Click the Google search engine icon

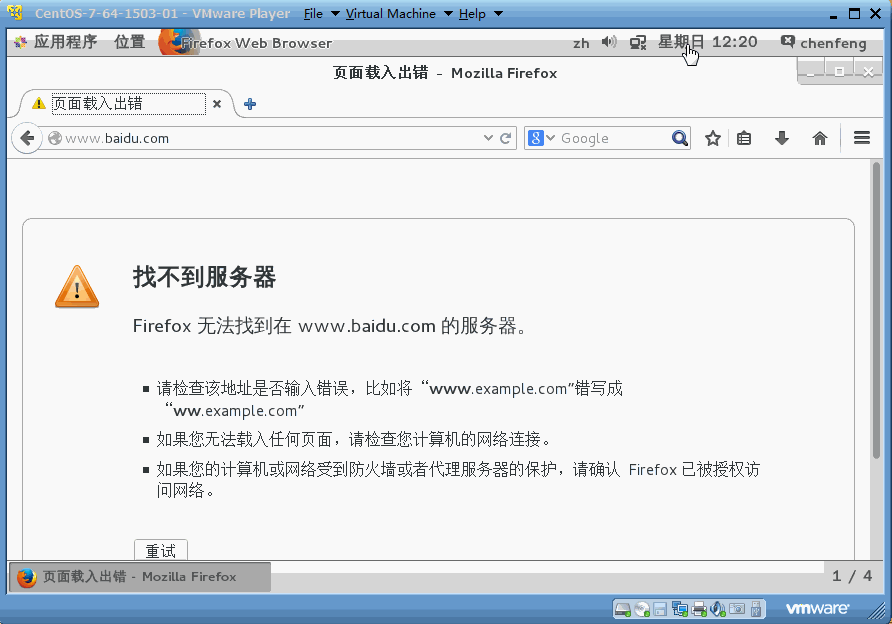pyautogui.click(x=535, y=138)
